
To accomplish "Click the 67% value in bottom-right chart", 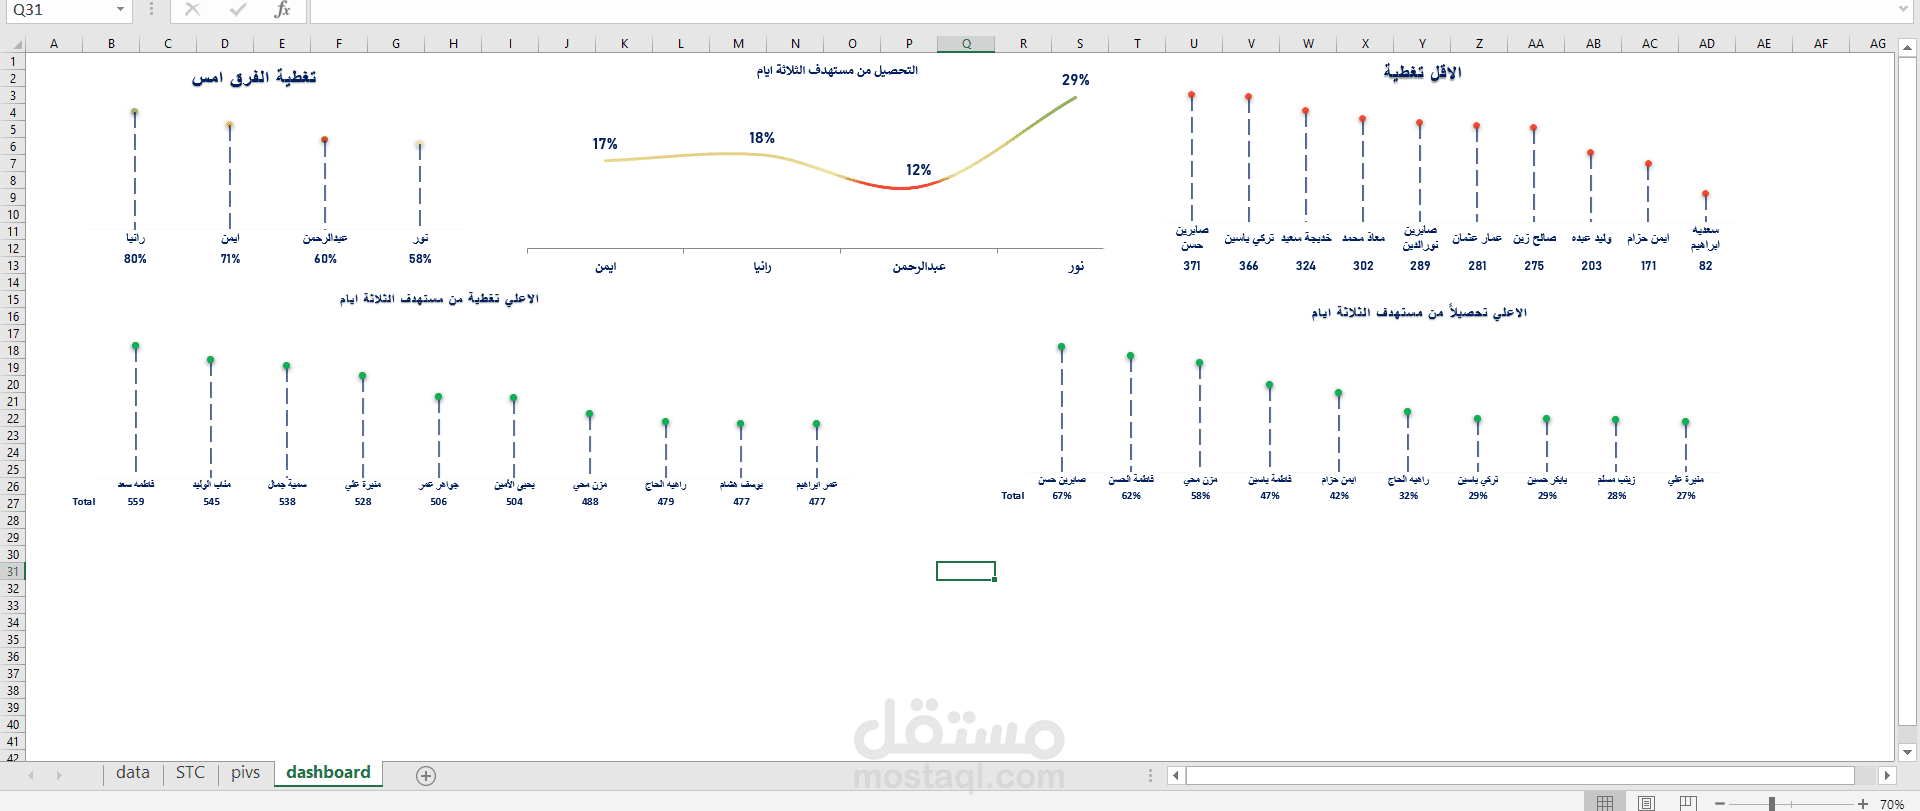I will (1062, 496).
